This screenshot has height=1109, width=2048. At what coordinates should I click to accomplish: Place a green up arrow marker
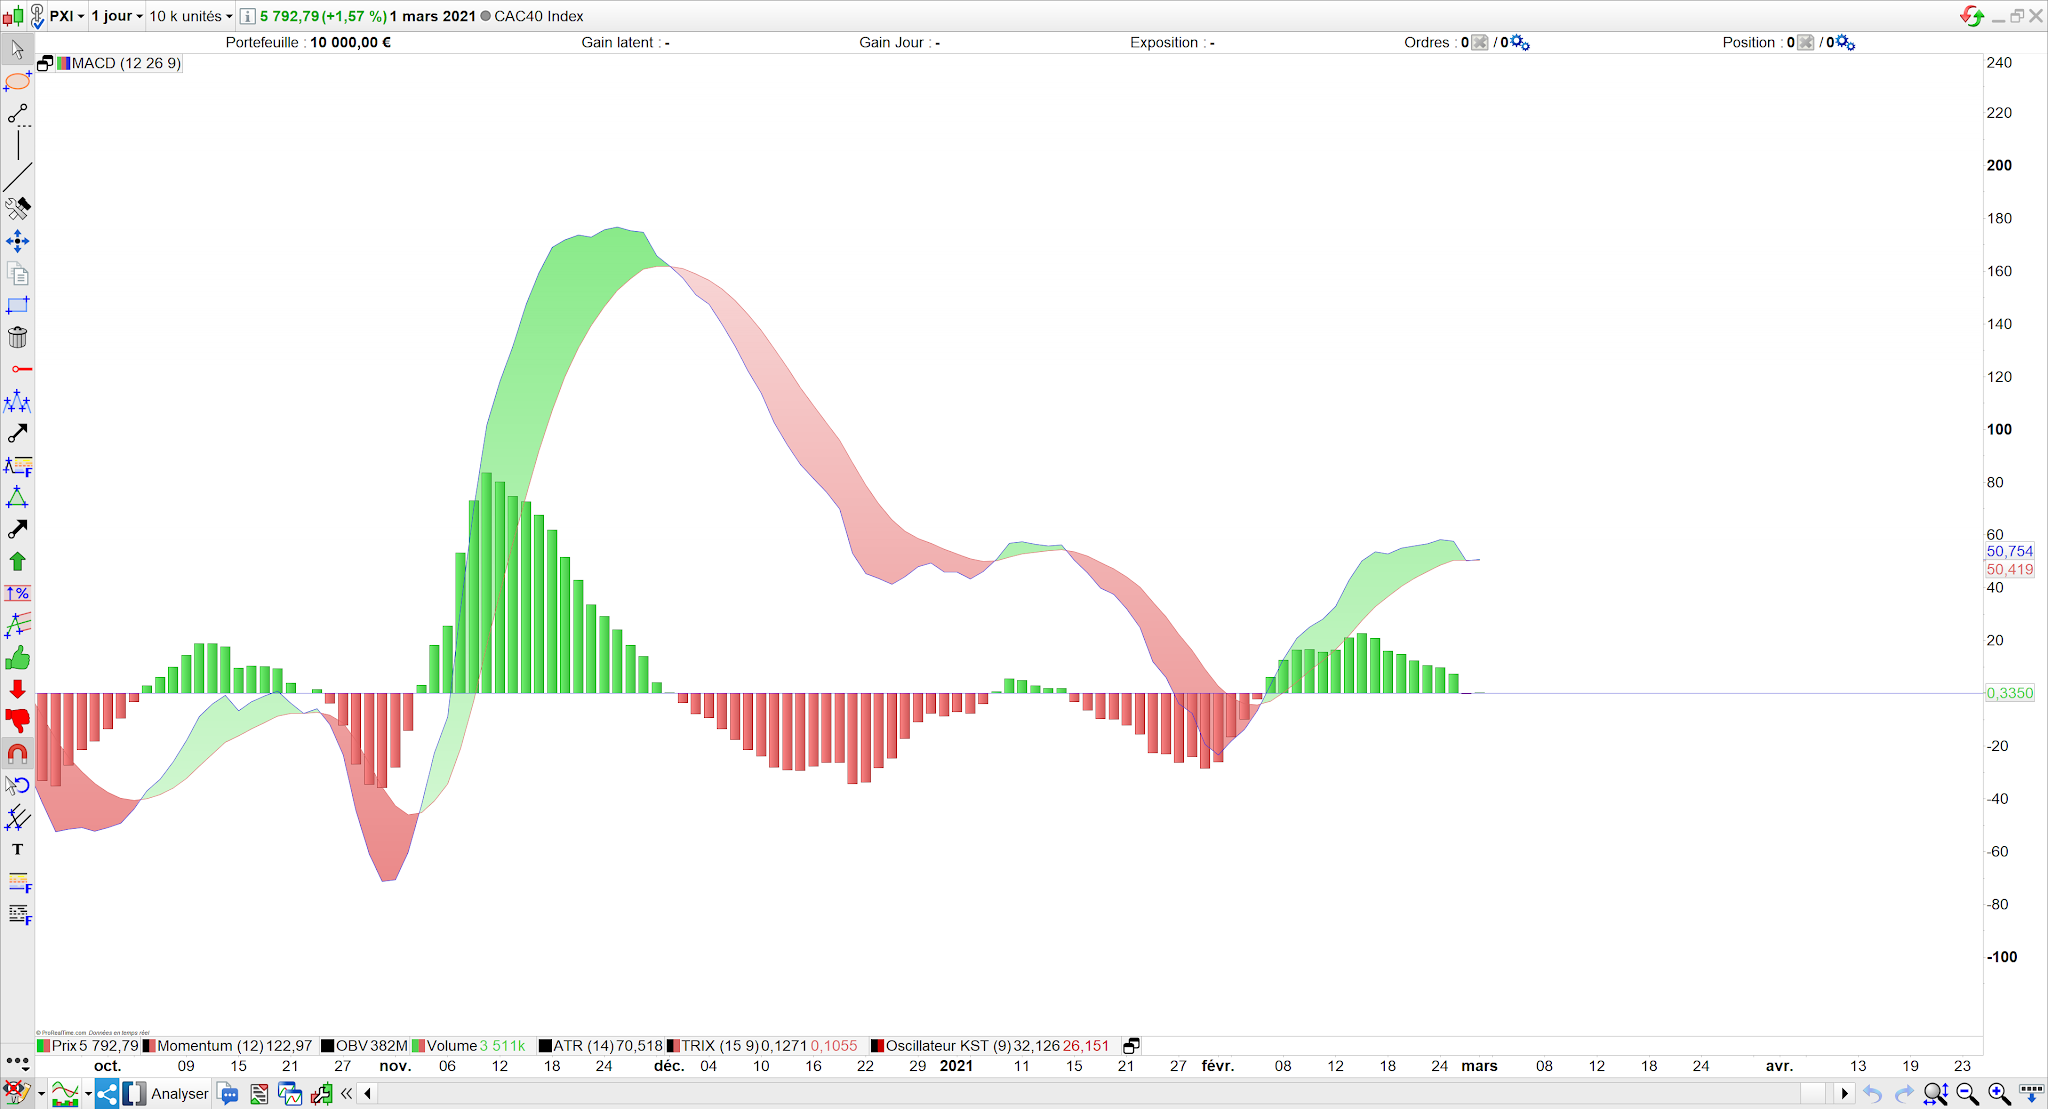point(17,561)
